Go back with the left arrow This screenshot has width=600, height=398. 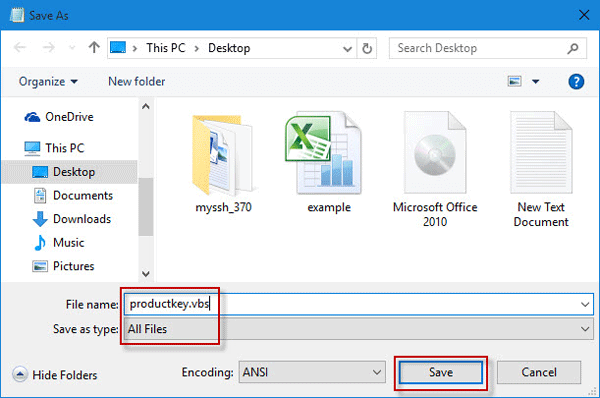click(20, 48)
